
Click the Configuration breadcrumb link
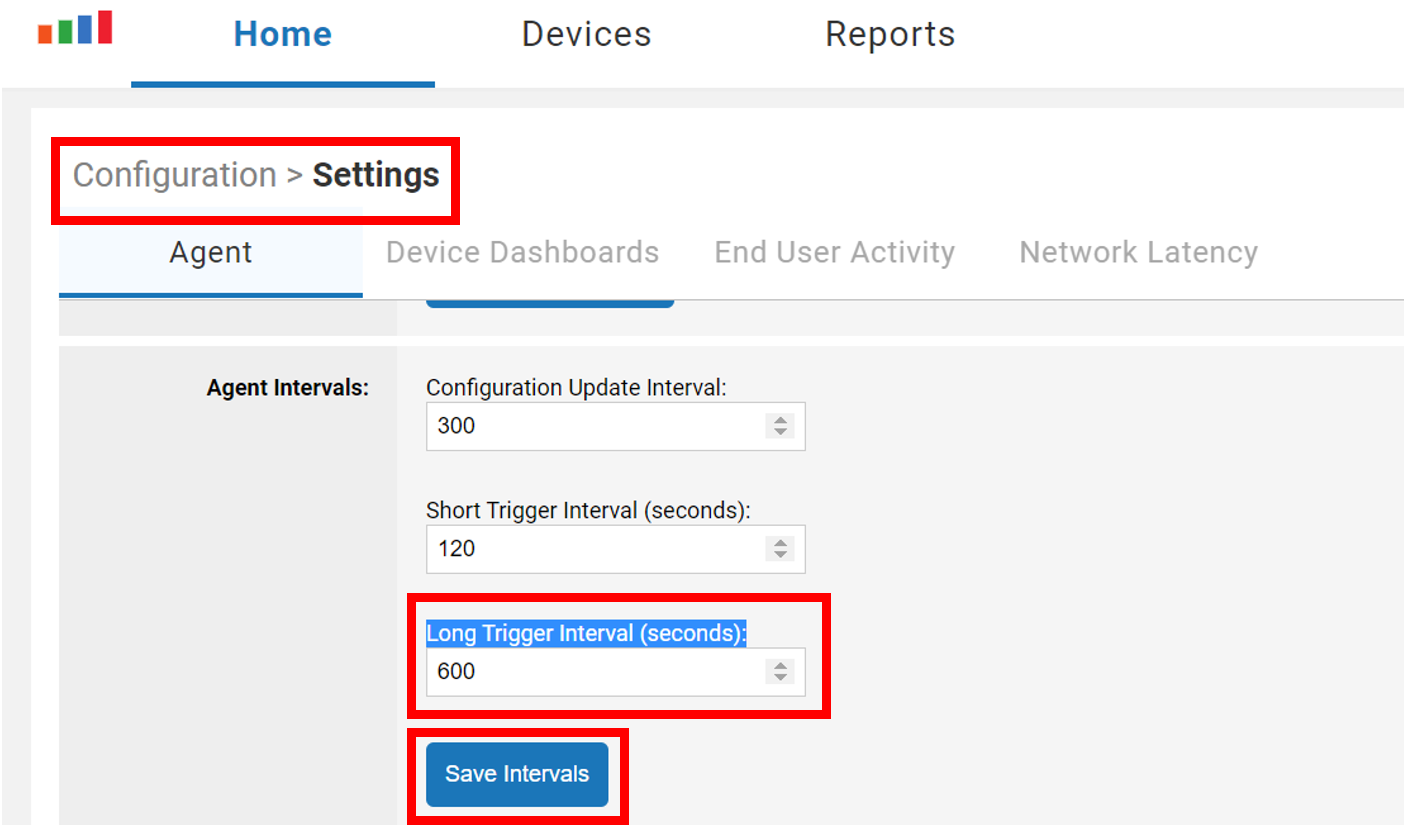[x=174, y=175]
